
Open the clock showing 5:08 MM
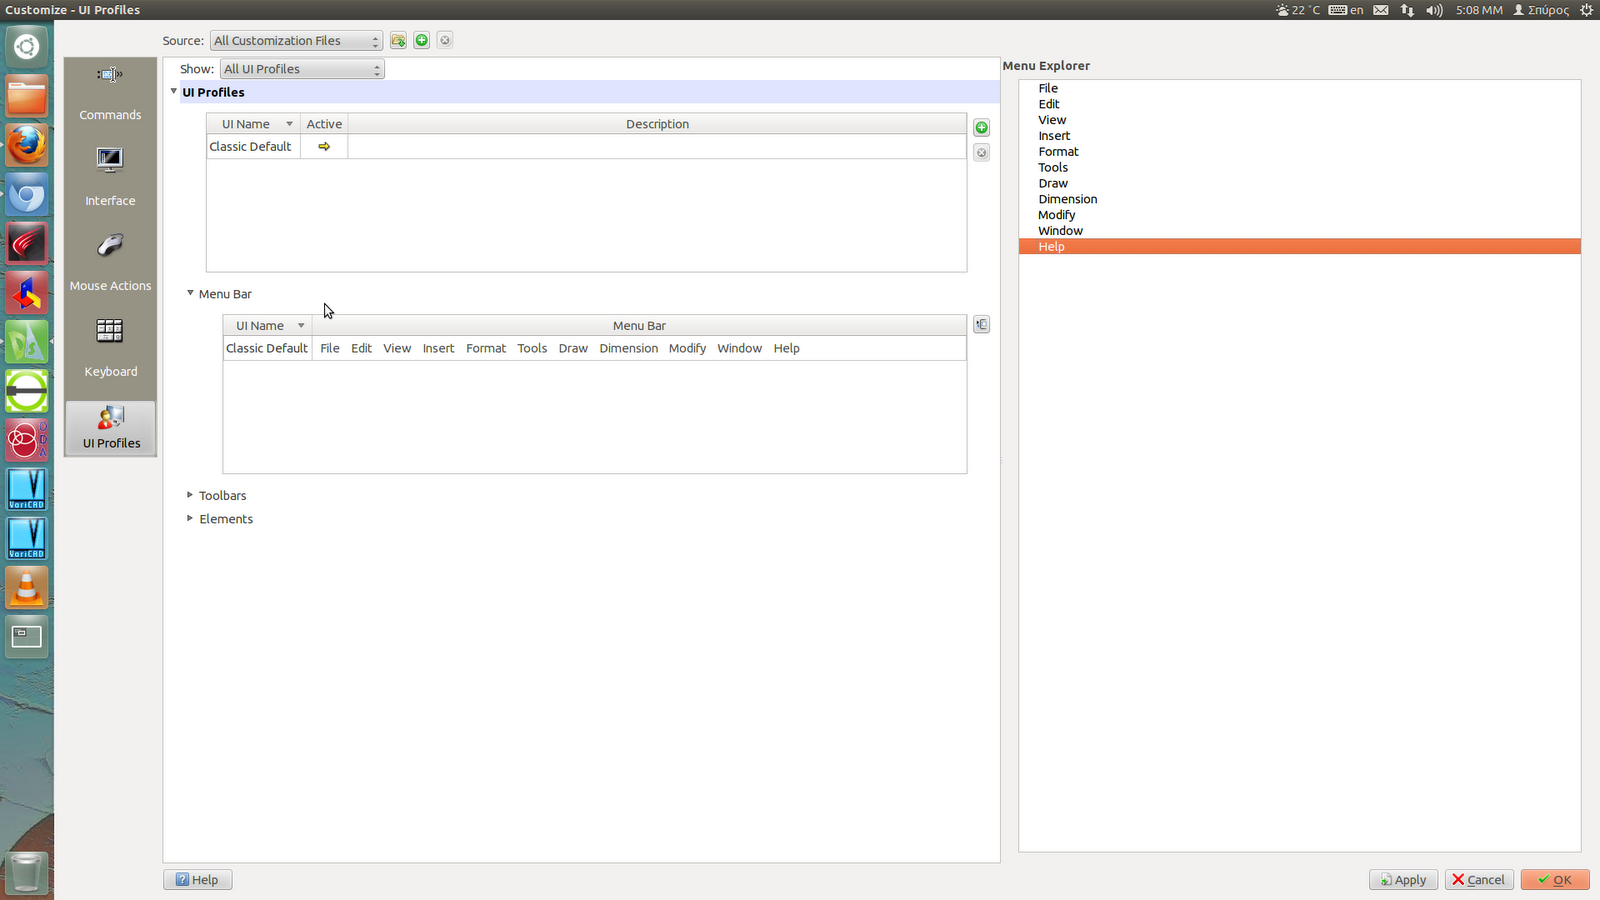(1479, 10)
